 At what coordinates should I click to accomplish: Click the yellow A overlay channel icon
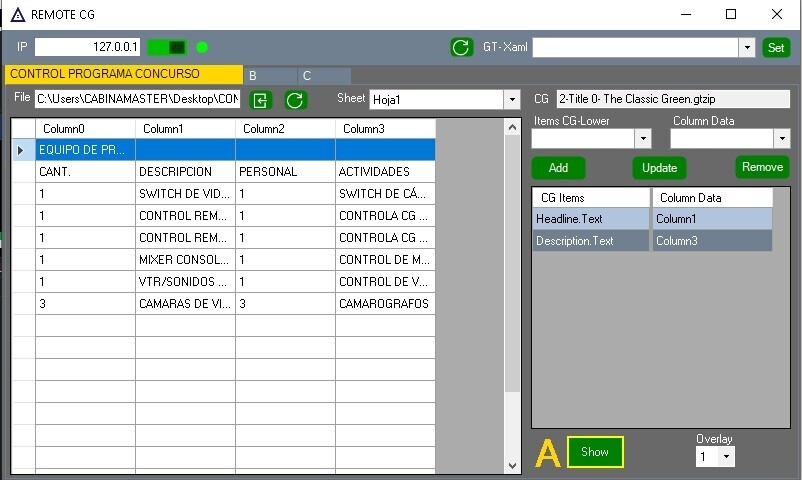point(547,453)
